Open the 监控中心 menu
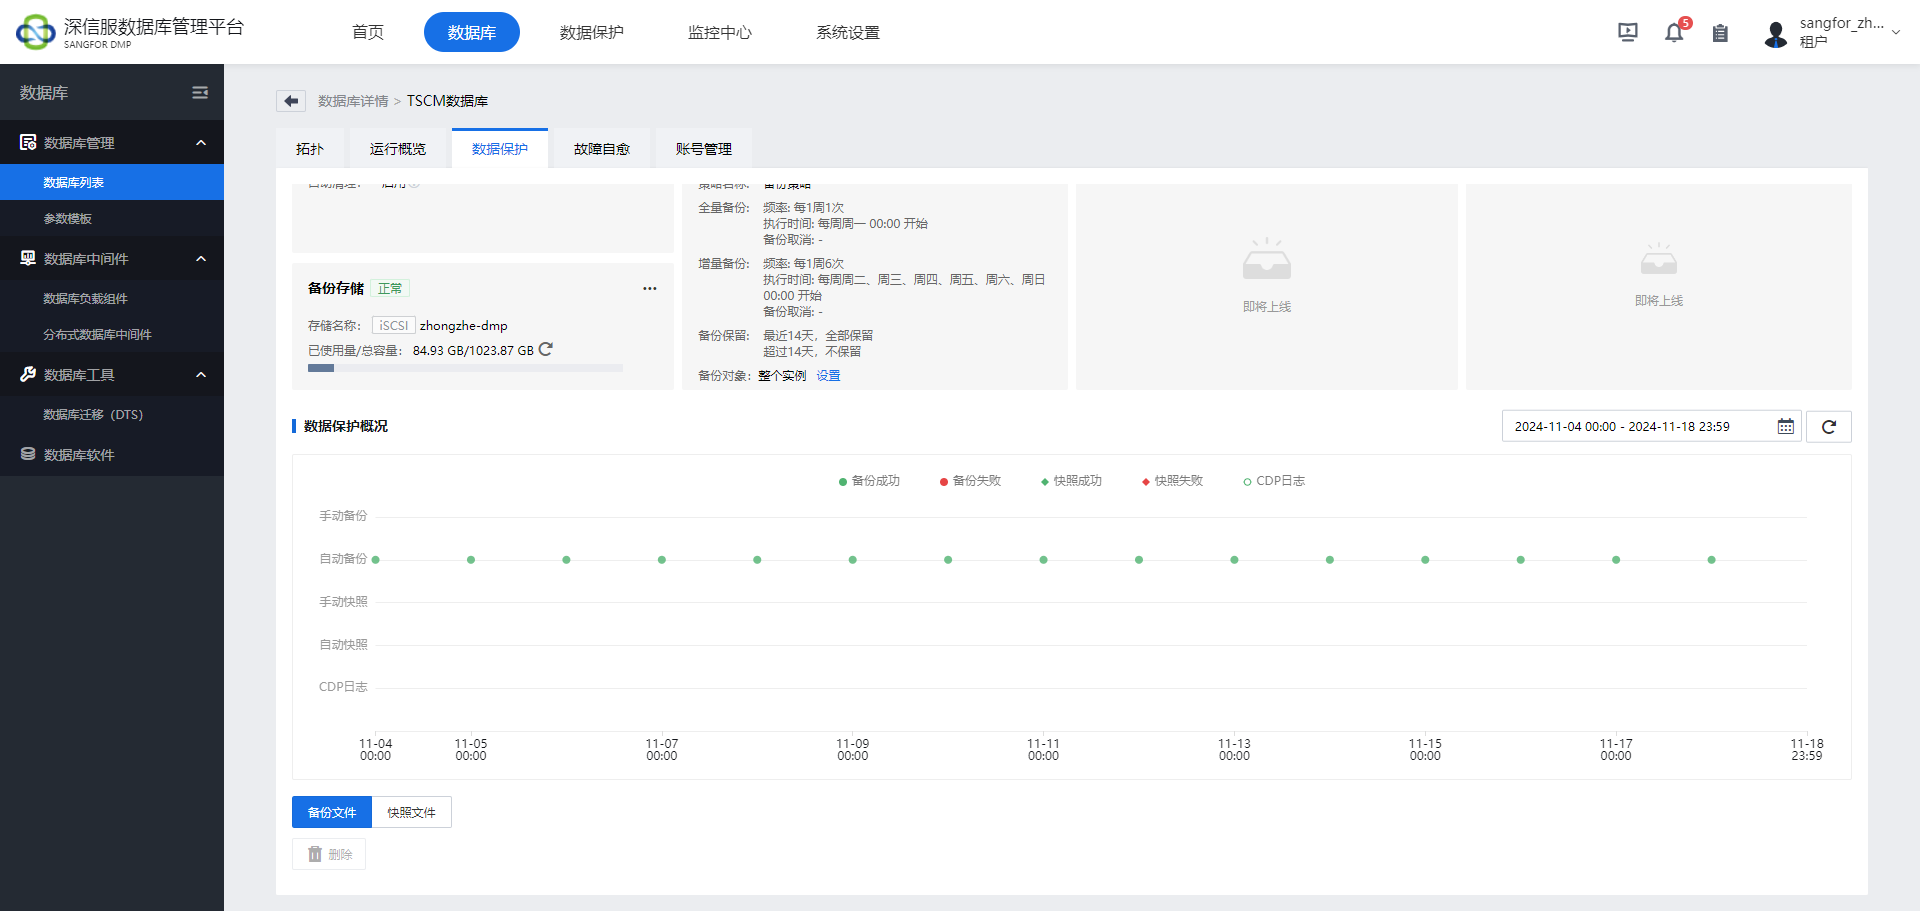The width and height of the screenshot is (1920, 911). pos(719,32)
